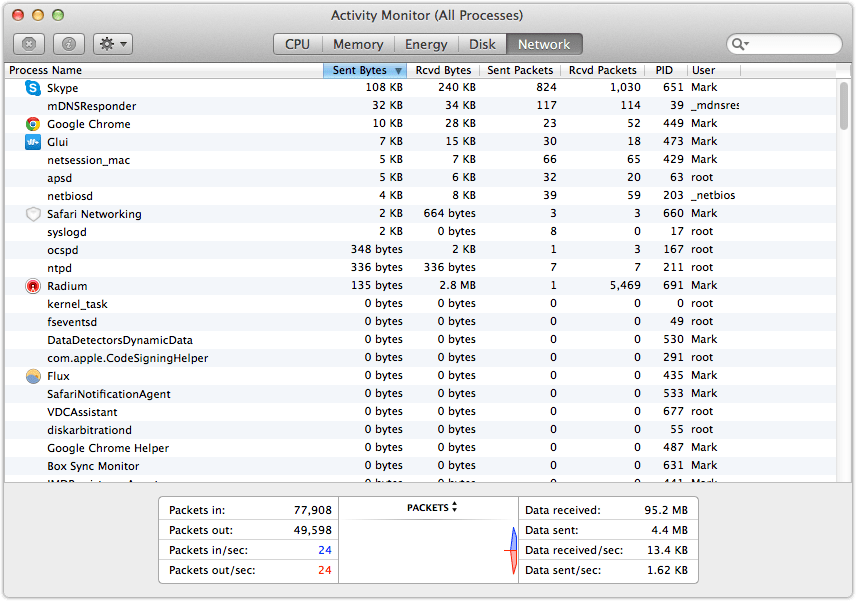The width and height of the screenshot is (856, 601).
Task: Sort by Rcvd Packets column
Action: pyautogui.click(x=602, y=70)
